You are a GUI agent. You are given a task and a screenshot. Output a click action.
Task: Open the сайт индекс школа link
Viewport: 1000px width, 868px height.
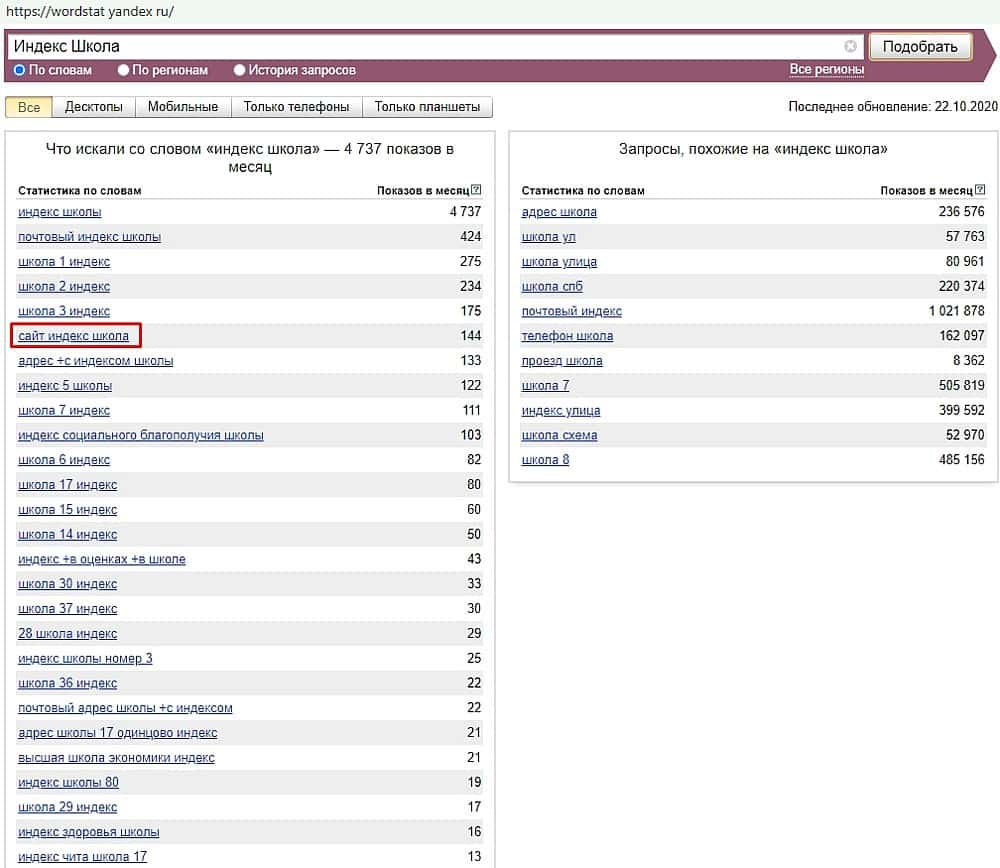click(x=74, y=336)
